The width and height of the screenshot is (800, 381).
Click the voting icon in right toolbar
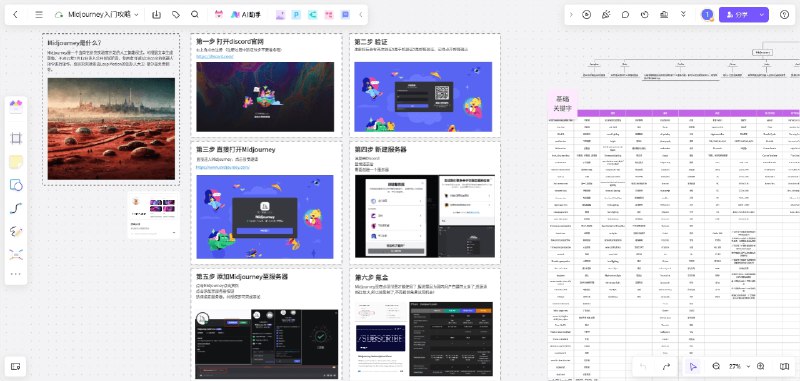664,15
